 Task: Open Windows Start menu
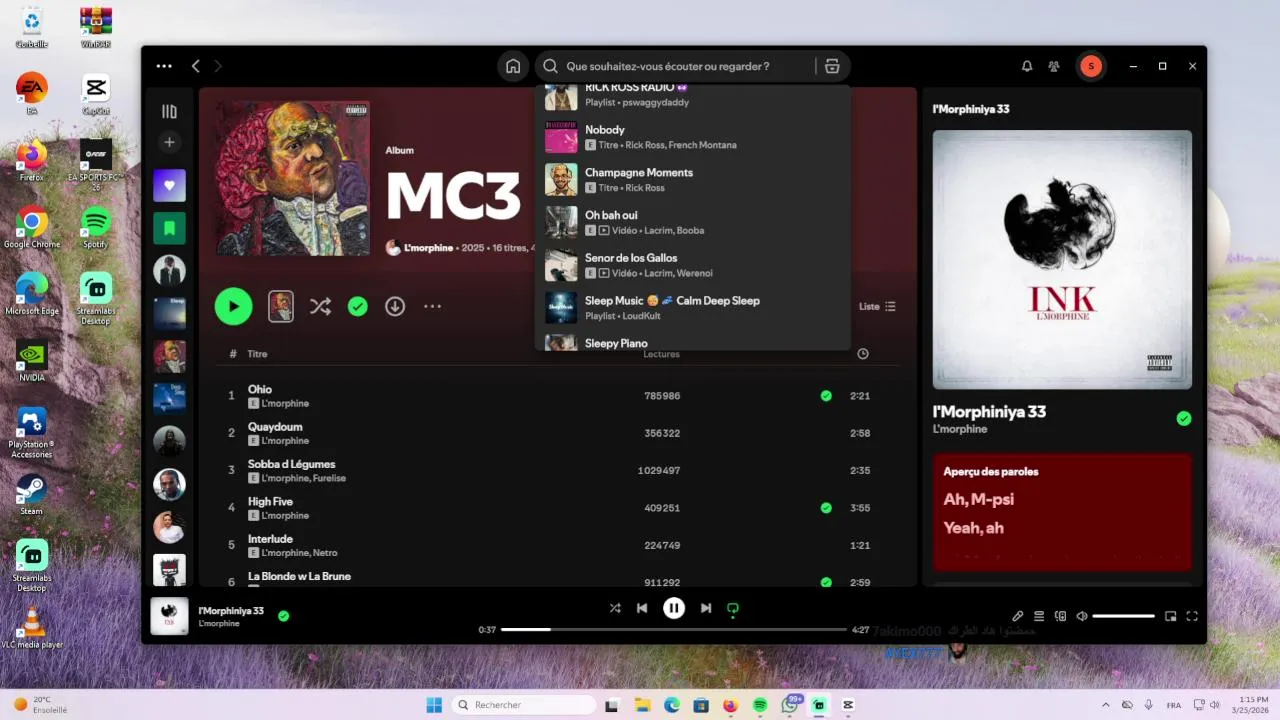click(434, 705)
